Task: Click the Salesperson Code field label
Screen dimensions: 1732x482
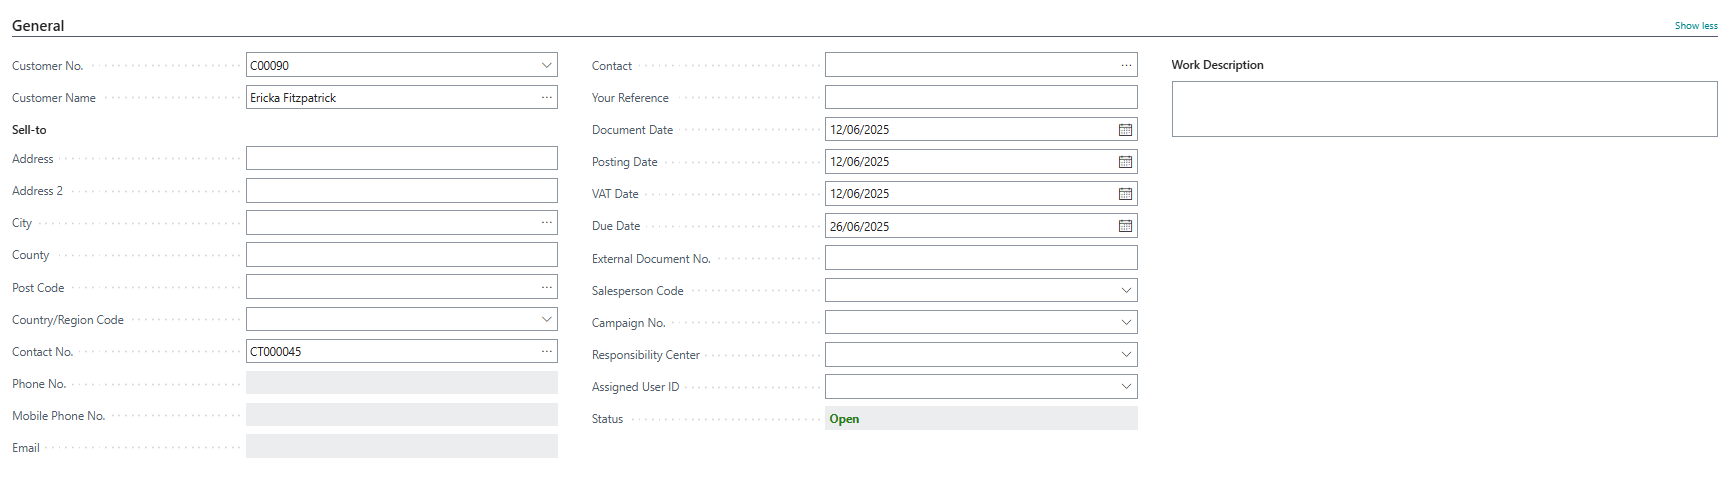Action: (637, 291)
